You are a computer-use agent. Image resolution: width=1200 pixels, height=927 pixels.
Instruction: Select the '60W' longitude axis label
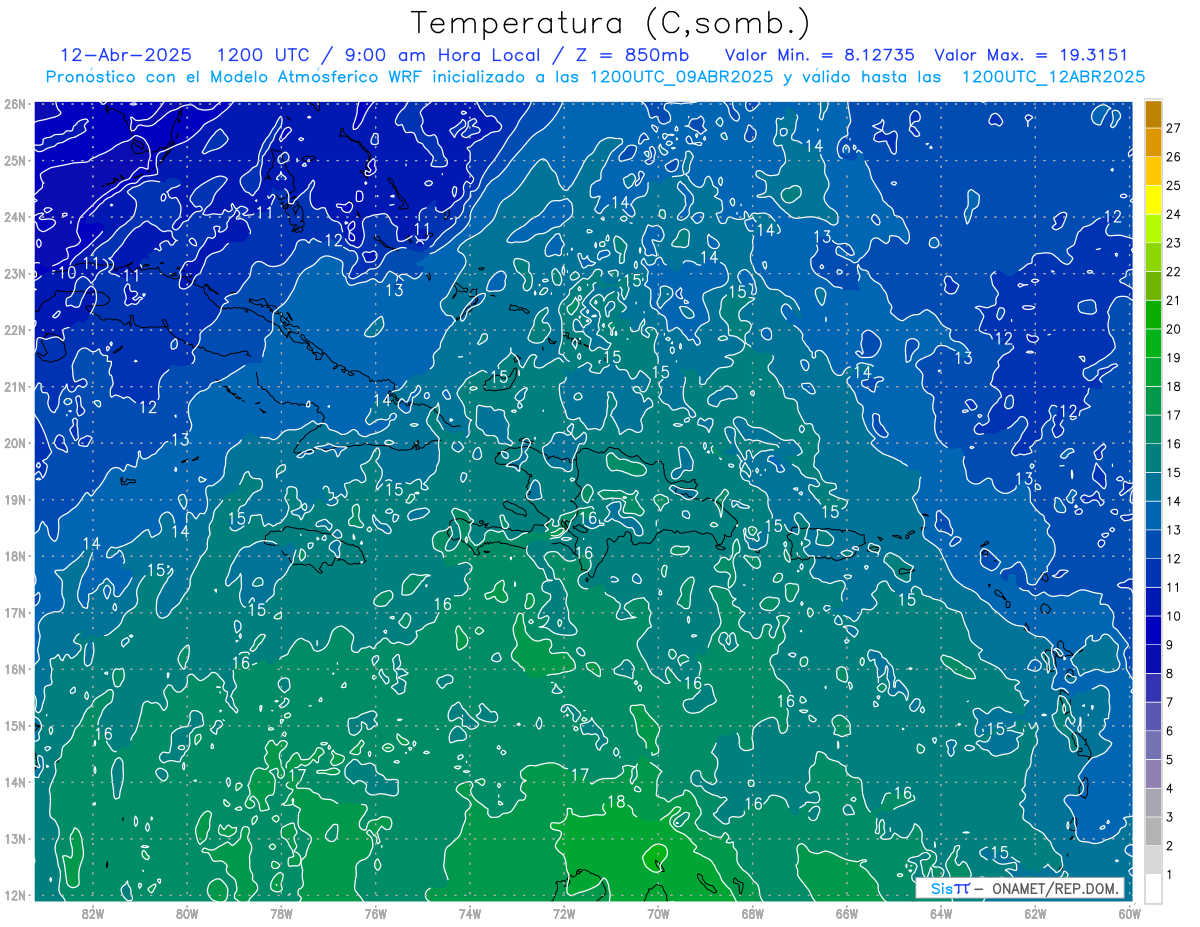tap(1129, 913)
